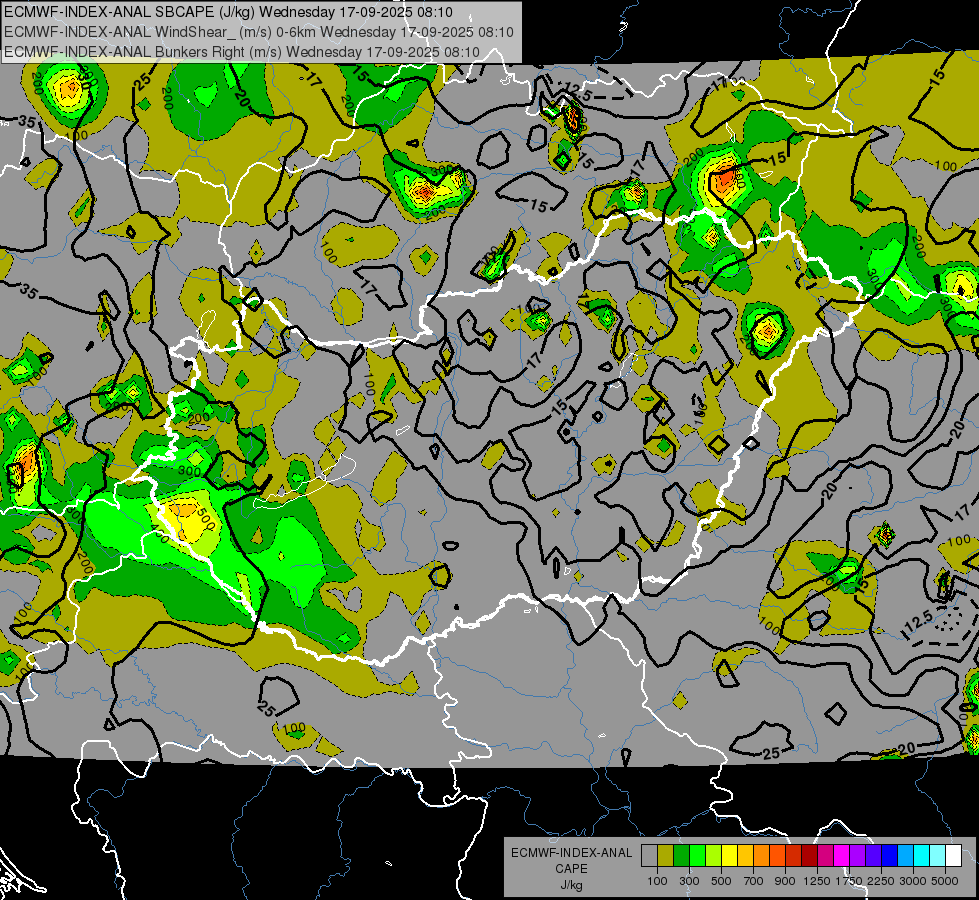Click the CAPE label in the legend
The height and width of the screenshot is (900, 979).
[571, 869]
